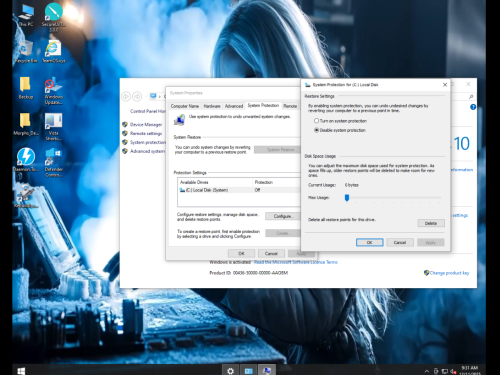The height and width of the screenshot is (375, 500).
Task: Click the computer icon in address bar
Action: click(153, 96)
